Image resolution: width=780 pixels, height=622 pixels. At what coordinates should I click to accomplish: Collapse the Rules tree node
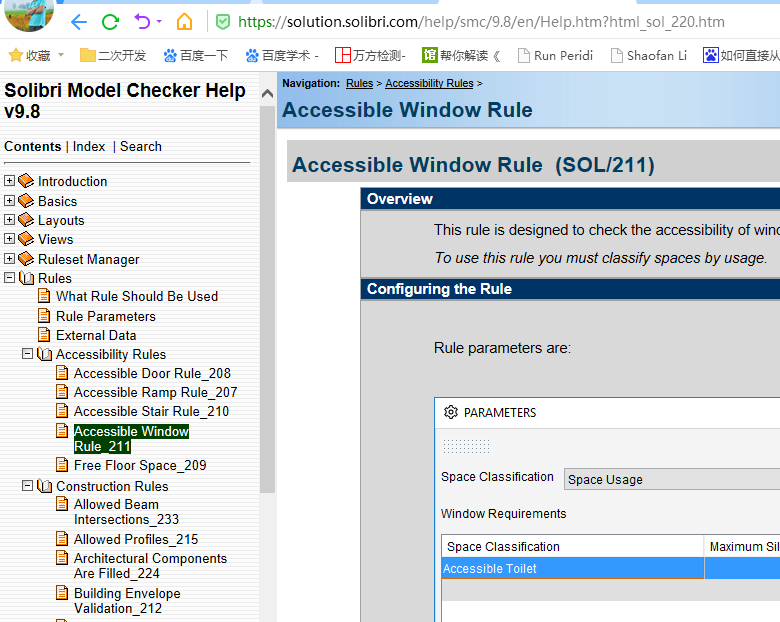[x=9, y=277]
